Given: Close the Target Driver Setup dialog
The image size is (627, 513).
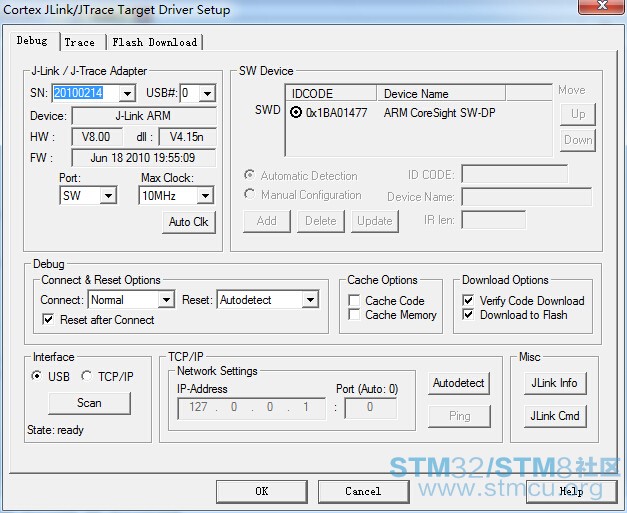Looking at the screenshot, I should click(x=601, y=6).
